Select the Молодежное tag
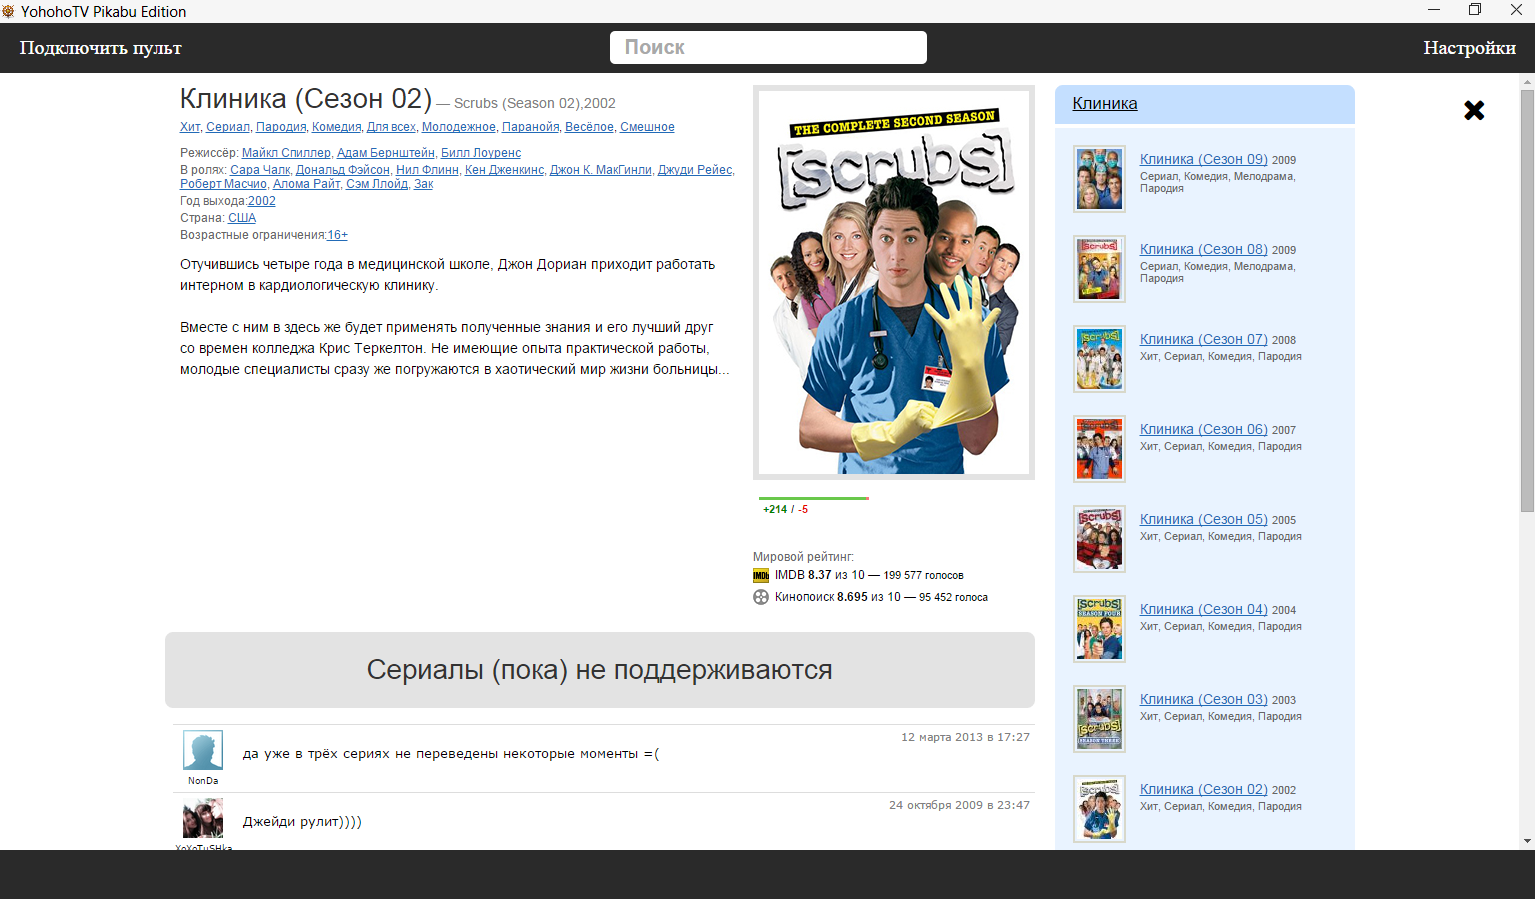The image size is (1535, 899). pyautogui.click(x=459, y=127)
